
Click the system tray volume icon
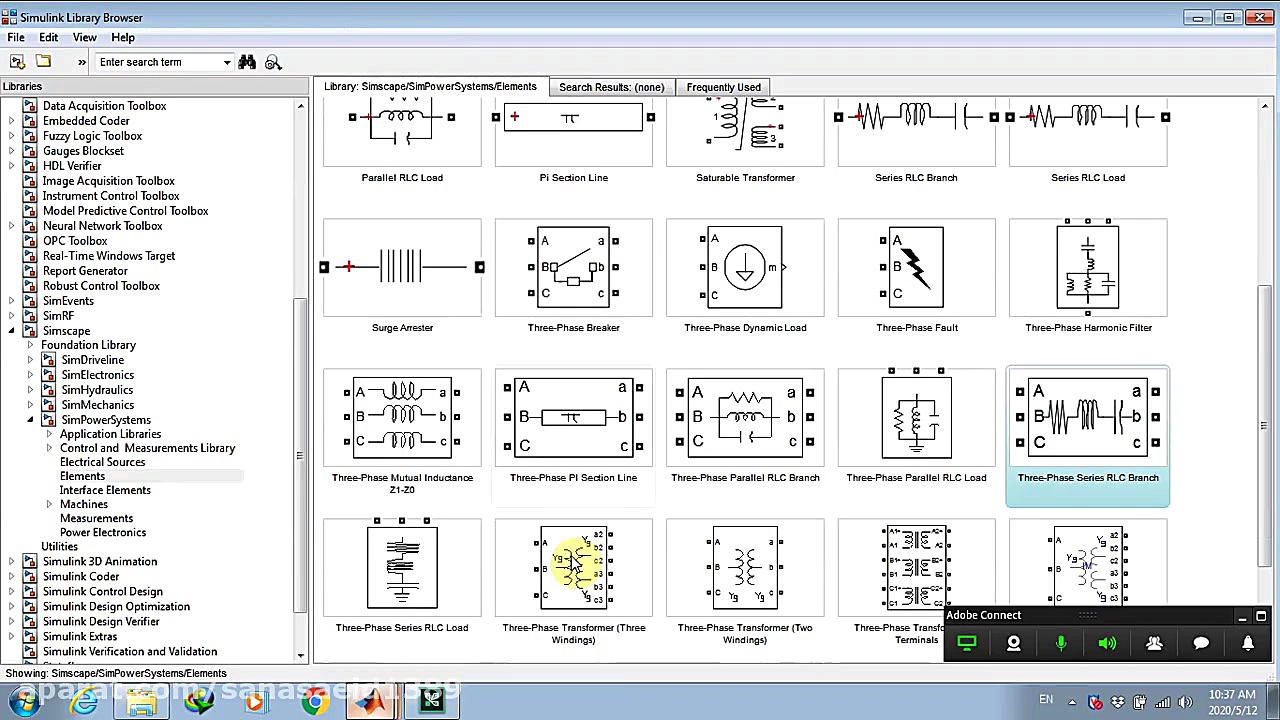tap(1185, 702)
